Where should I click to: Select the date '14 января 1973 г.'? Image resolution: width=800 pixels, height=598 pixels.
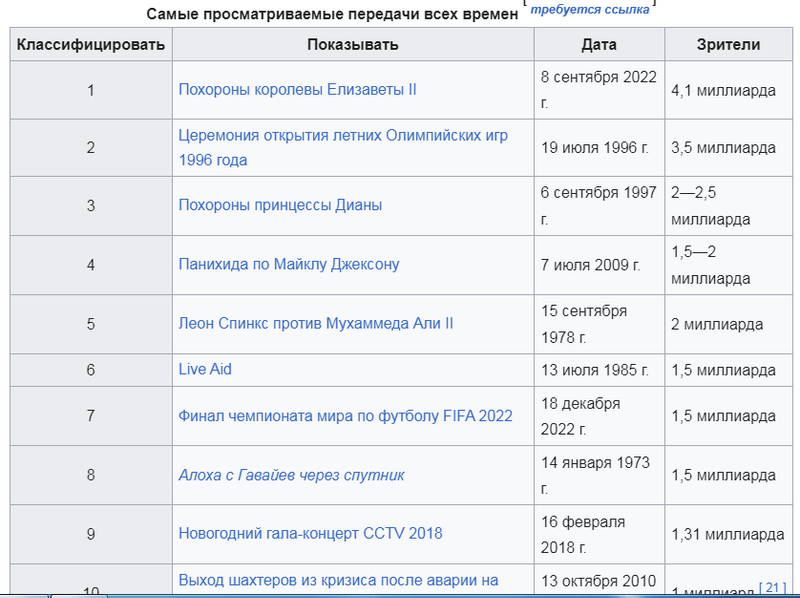point(595,475)
